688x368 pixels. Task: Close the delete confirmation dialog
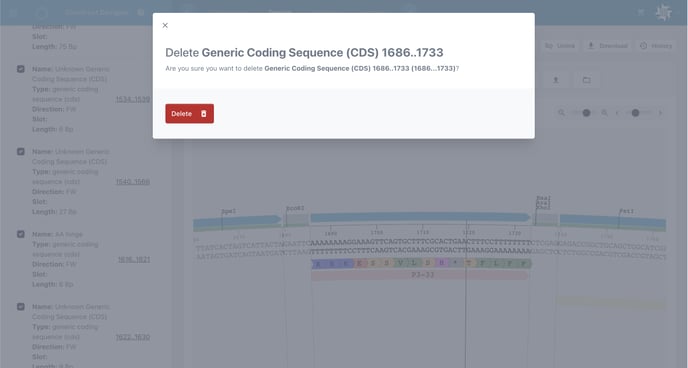point(165,25)
